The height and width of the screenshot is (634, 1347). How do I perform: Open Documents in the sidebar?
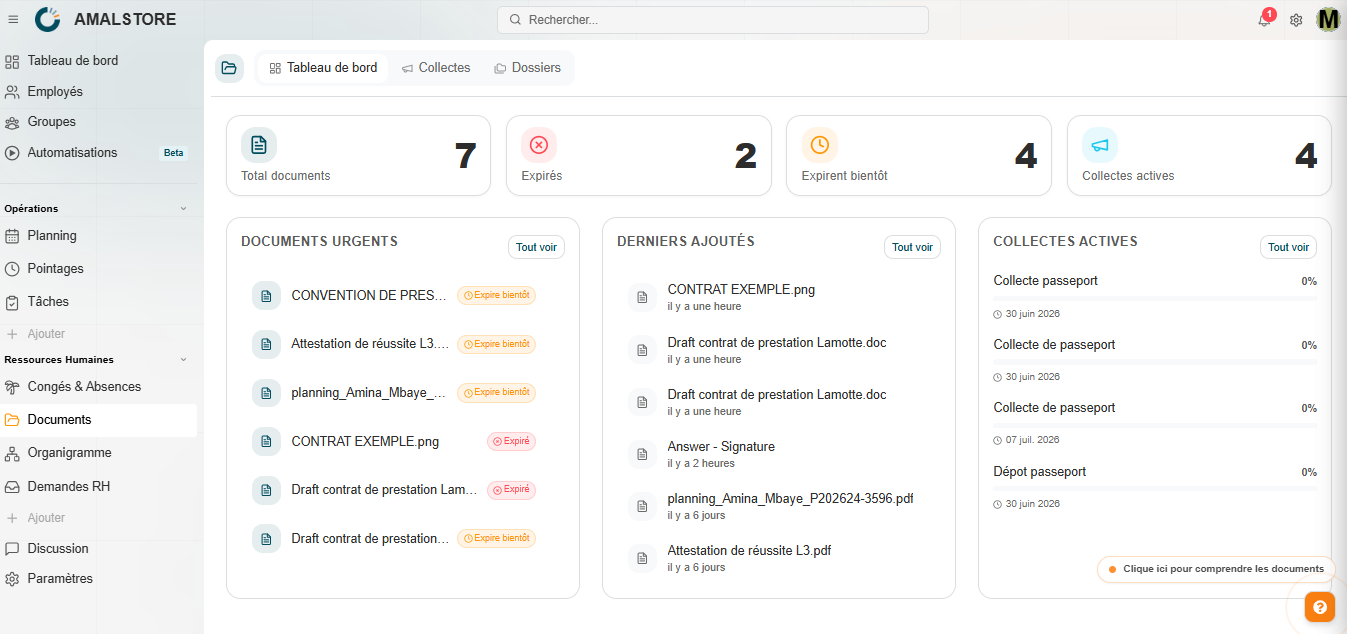click(x=98, y=420)
